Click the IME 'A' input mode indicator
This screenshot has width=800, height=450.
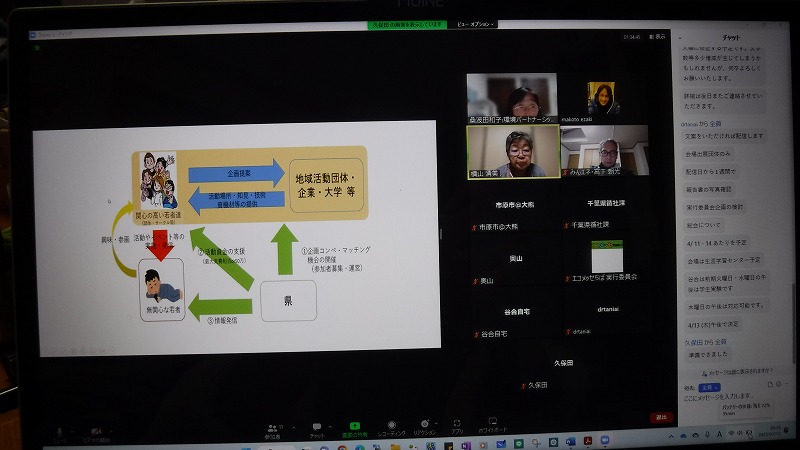tap(719, 435)
